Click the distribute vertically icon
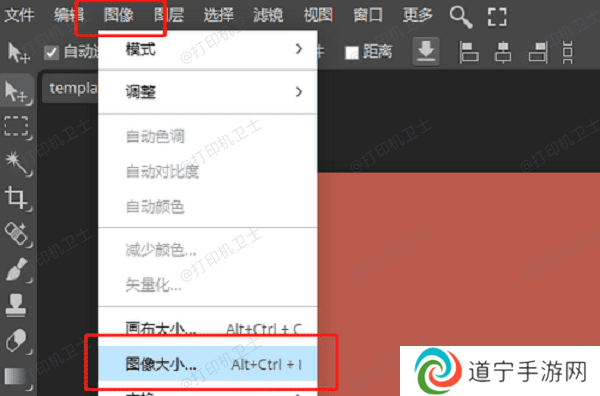The width and height of the screenshot is (600, 396). click(x=568, y=52)
